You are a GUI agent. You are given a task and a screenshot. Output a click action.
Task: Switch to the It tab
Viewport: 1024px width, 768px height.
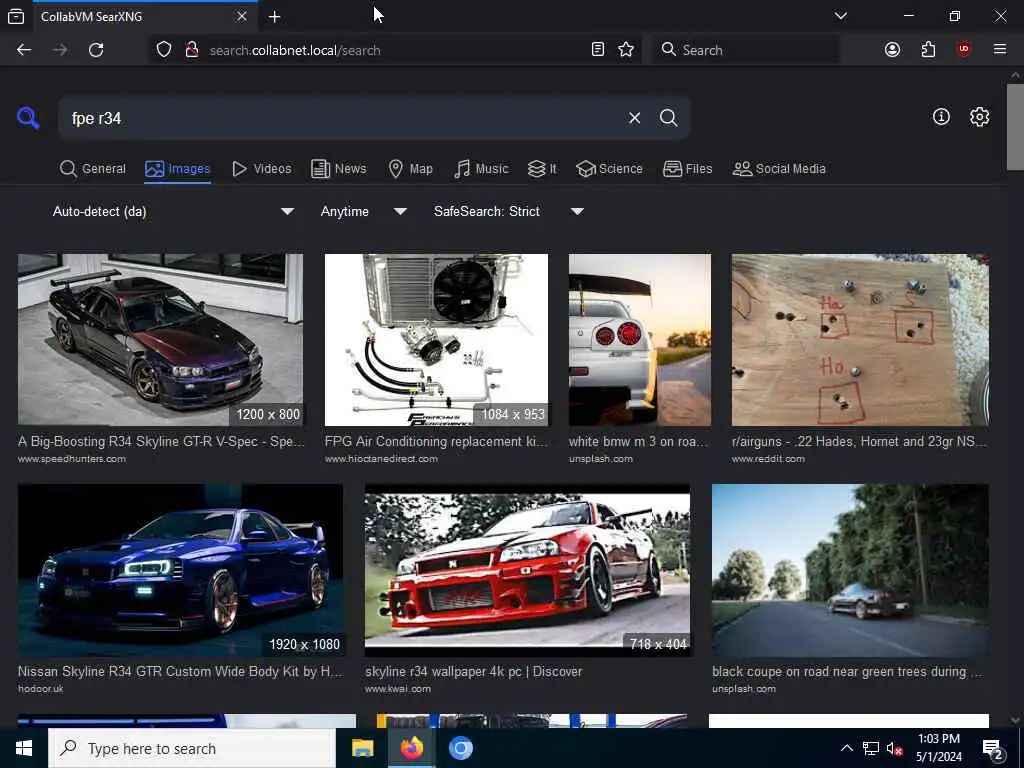542,168
